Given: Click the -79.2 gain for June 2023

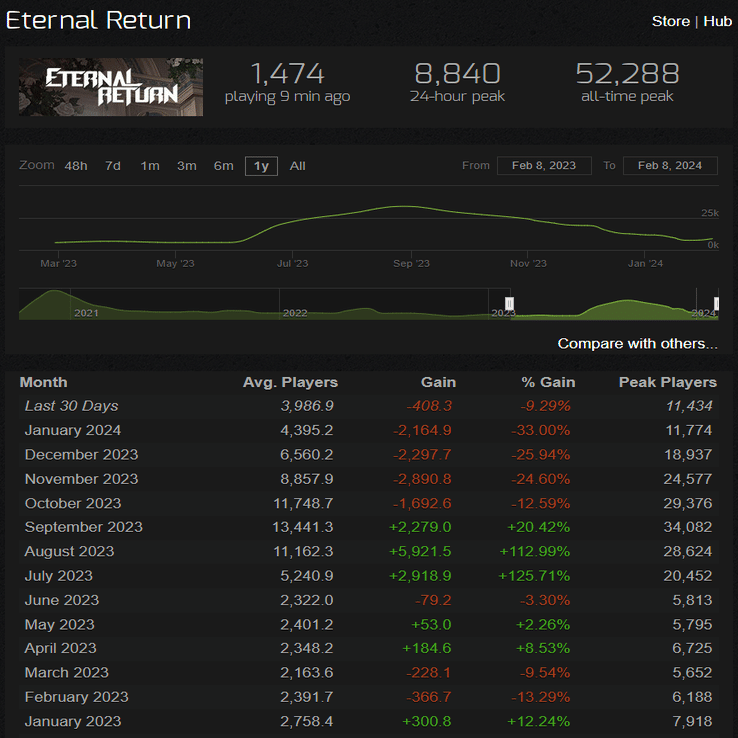Looking at the screenshot, I should click(x=433, y=600).
